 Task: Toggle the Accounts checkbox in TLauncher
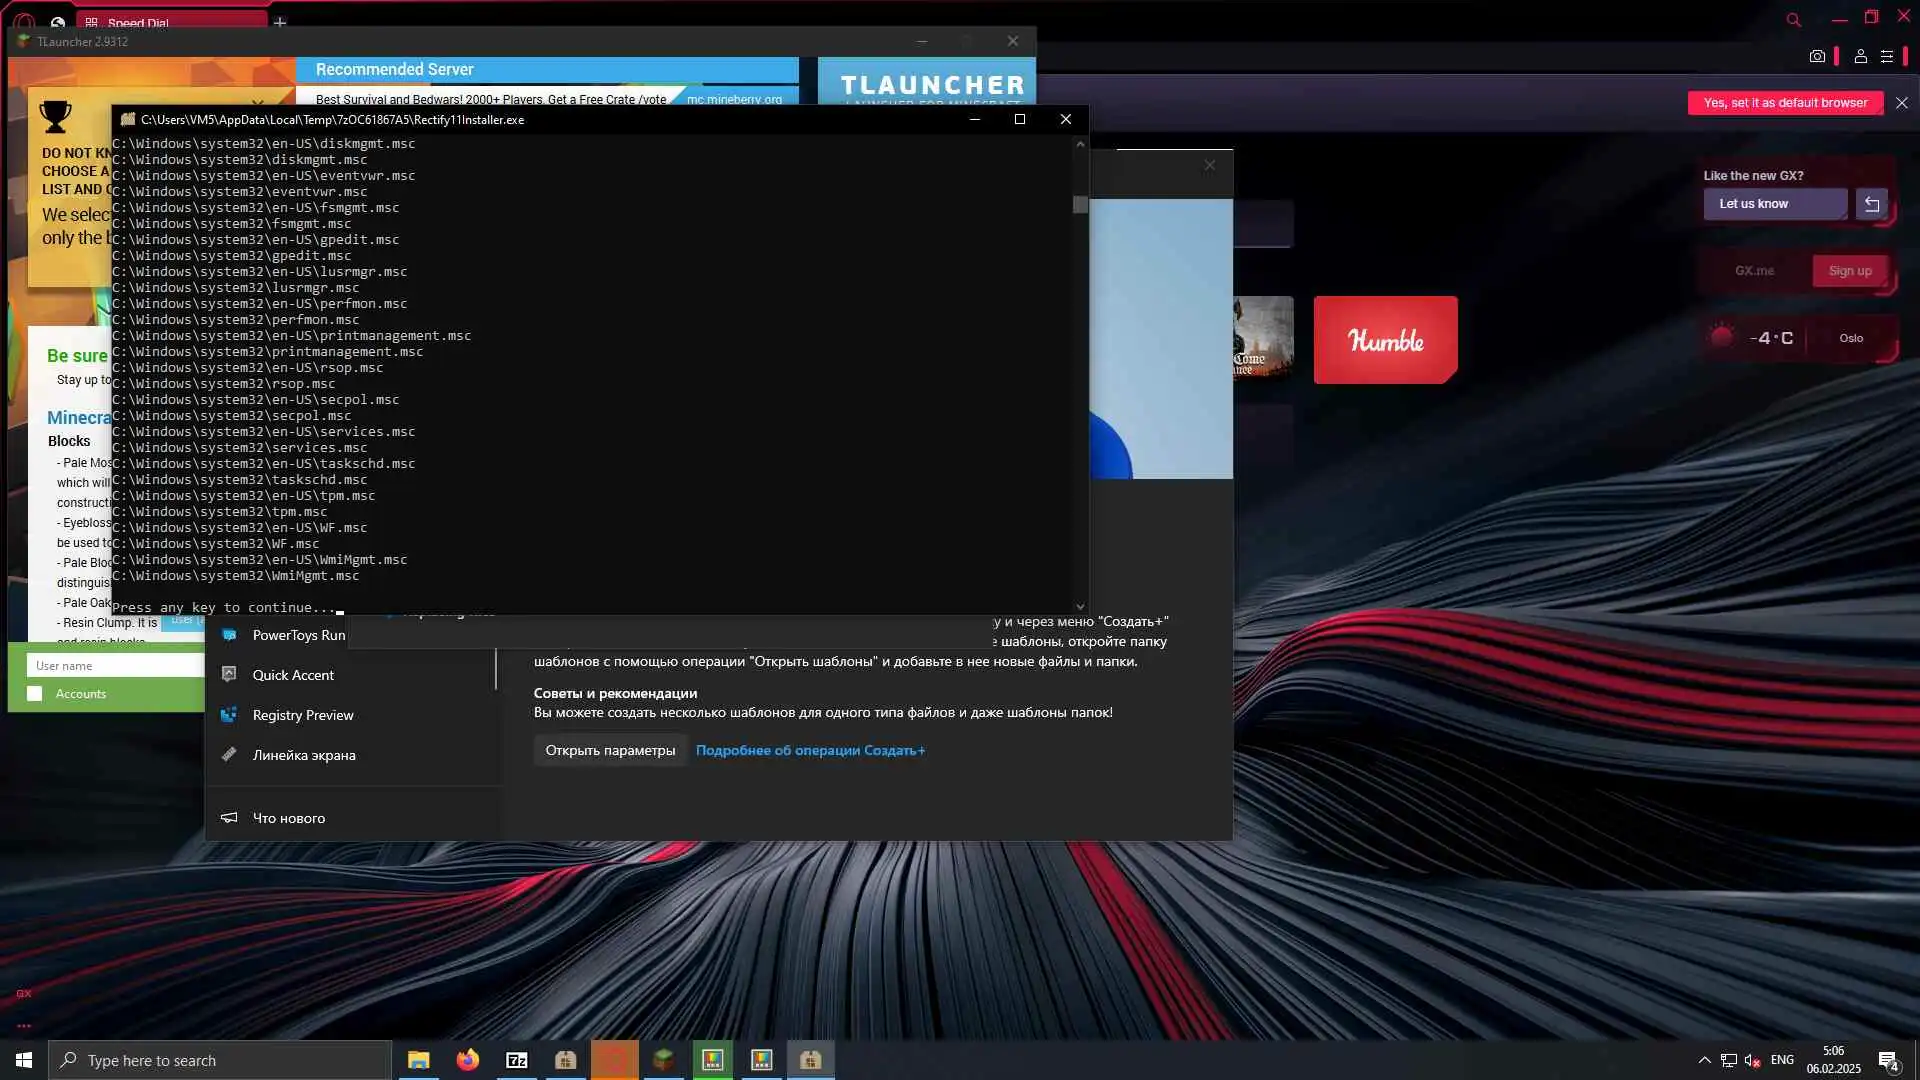(x=35, y=694)
